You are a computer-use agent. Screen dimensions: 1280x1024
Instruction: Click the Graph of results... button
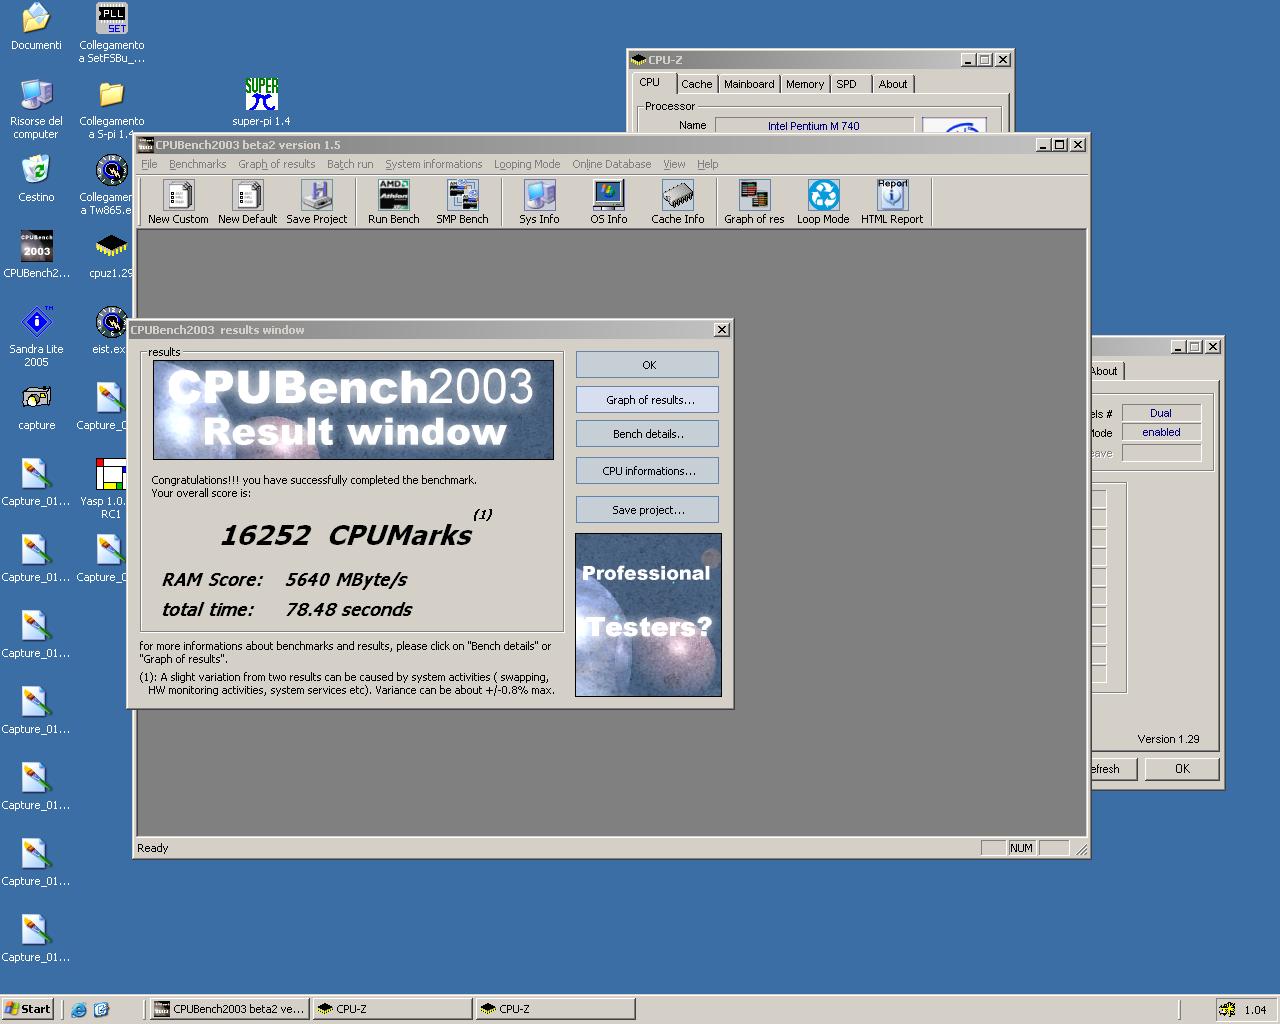[x=647, y=400]
